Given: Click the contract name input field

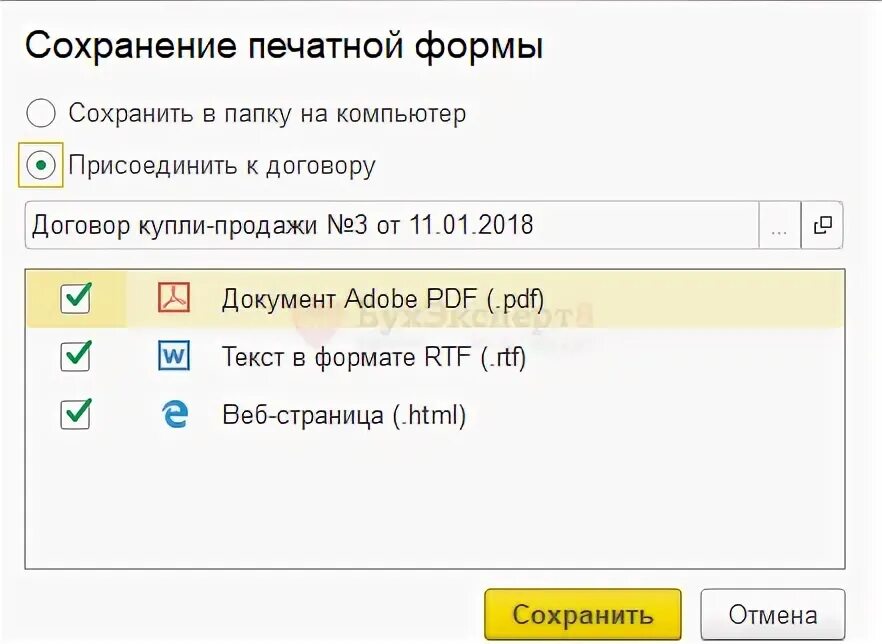Looking at the screenshot, I should pyautogui.click(x=390, y=226).
